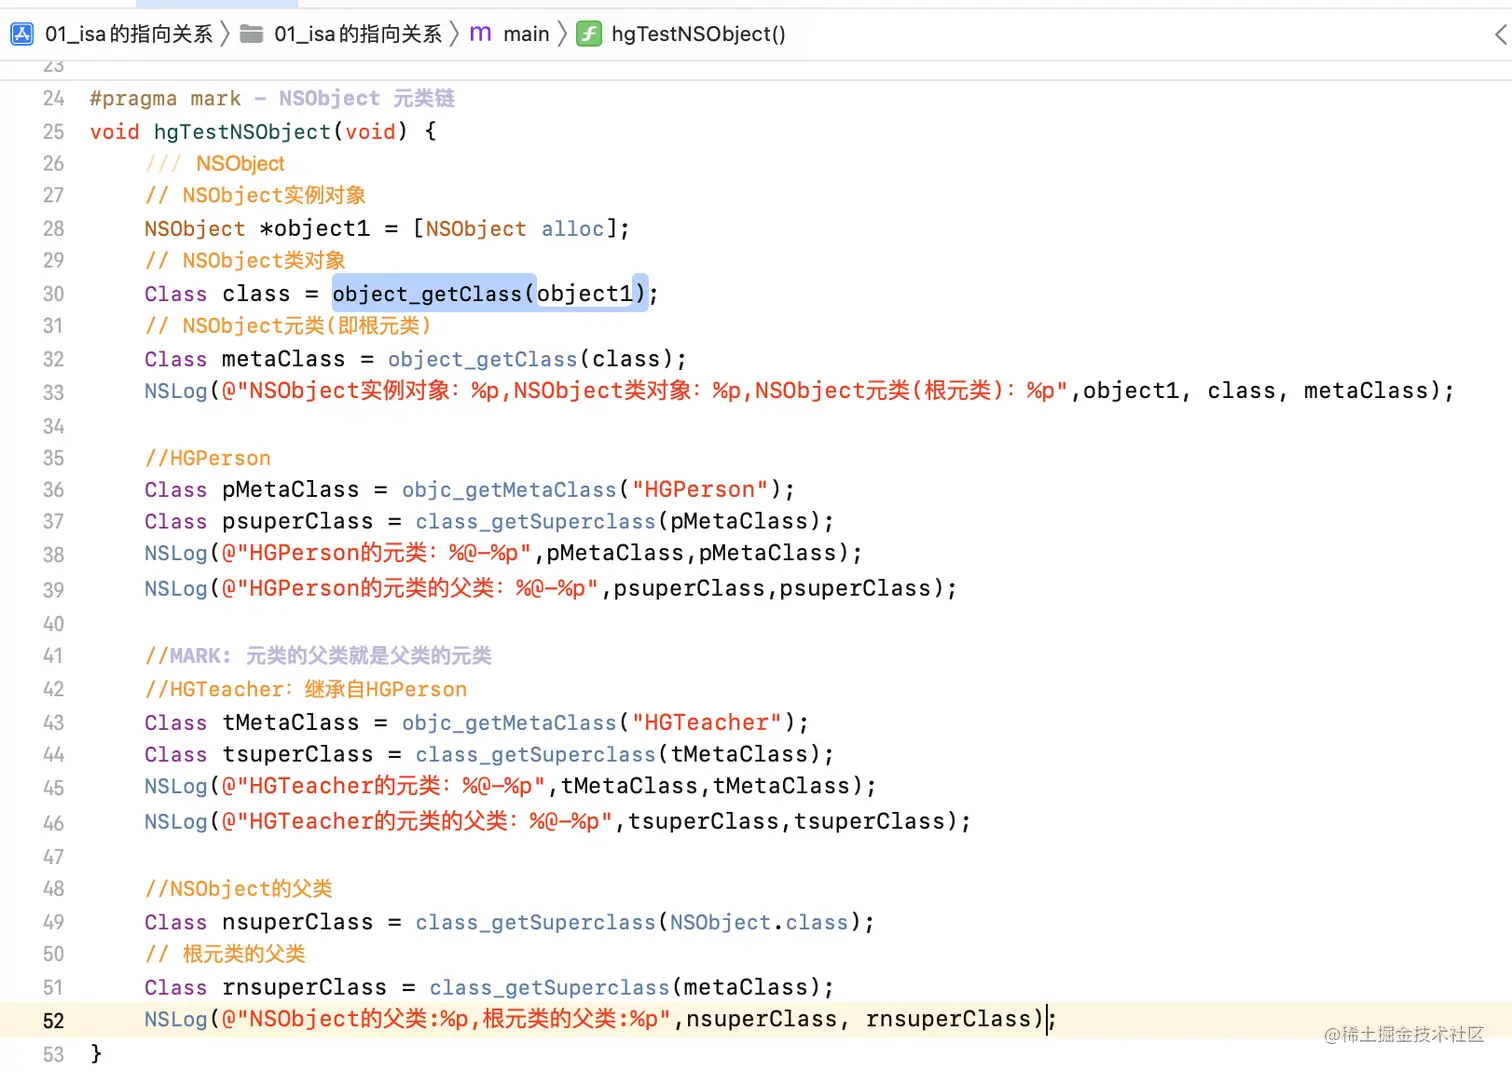The width and height of the screenshot is (1512, 1072).
Task: Click the comment "// NSObject实例对象"
Action: pyautogui.click(x=255, y=195)
